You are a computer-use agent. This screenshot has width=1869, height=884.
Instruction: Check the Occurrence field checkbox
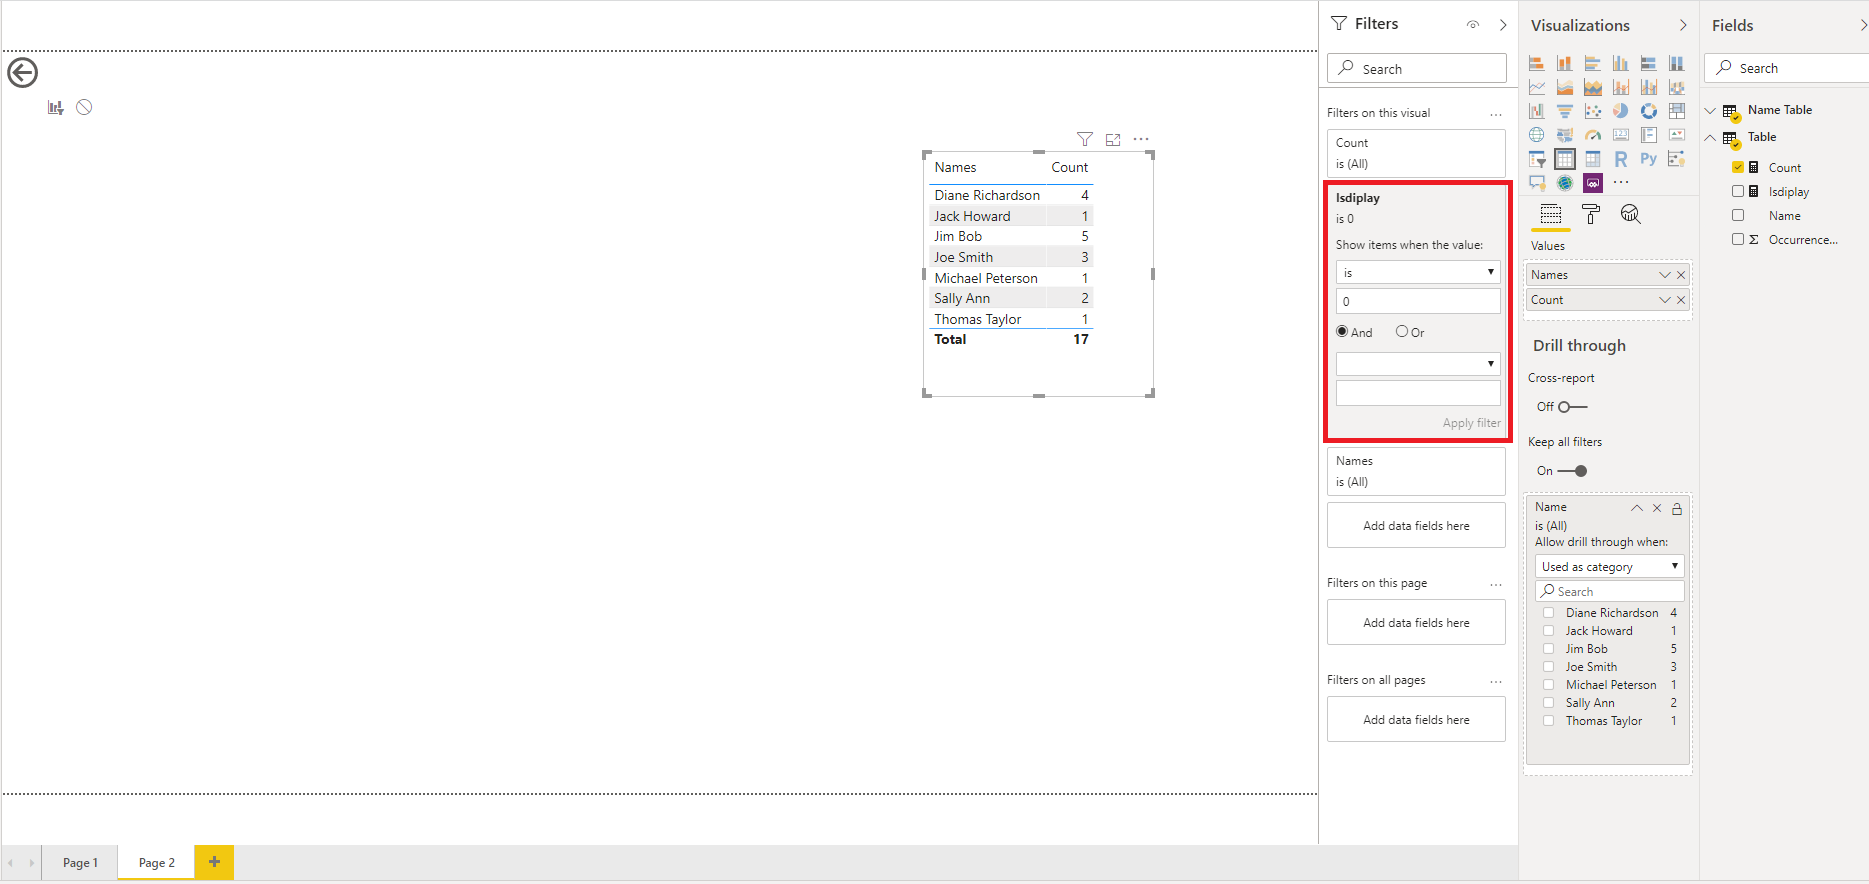(x=1738, y=239)
